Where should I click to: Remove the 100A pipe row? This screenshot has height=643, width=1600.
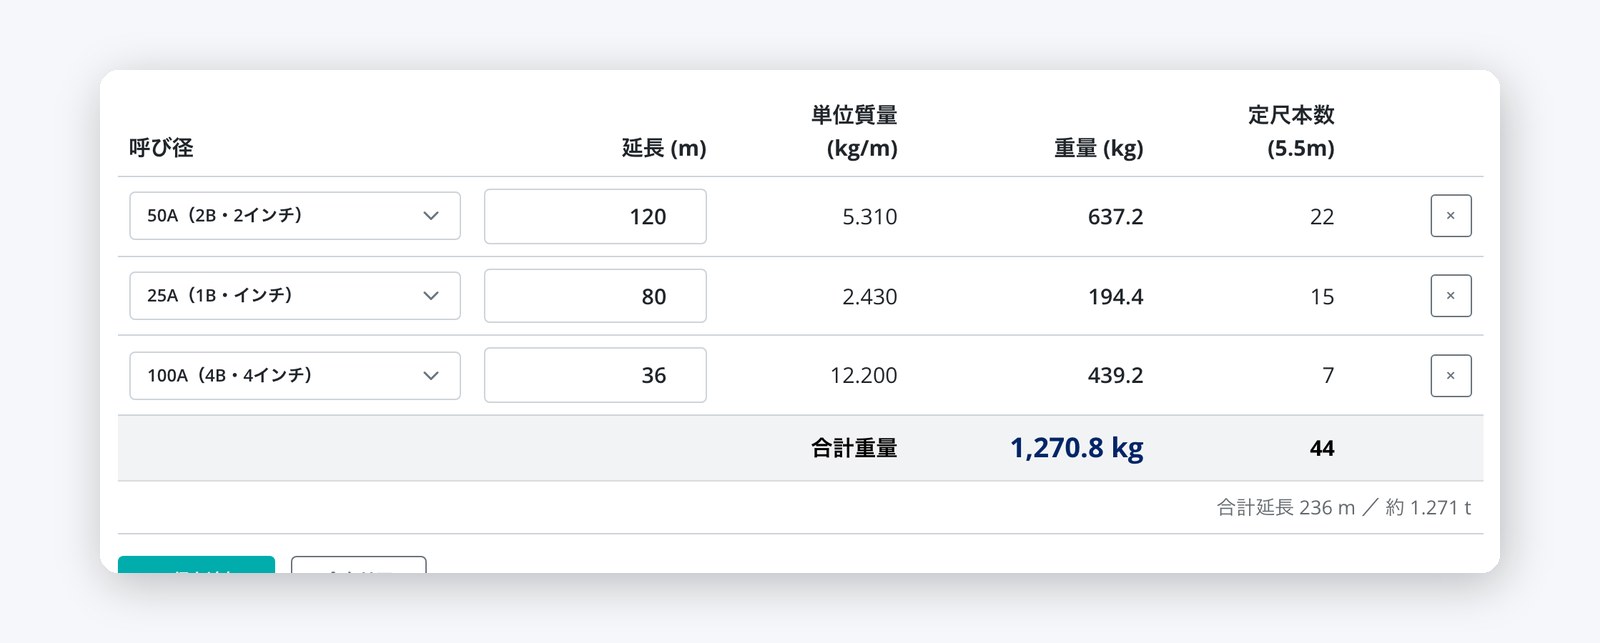[x=1450, y=376]
